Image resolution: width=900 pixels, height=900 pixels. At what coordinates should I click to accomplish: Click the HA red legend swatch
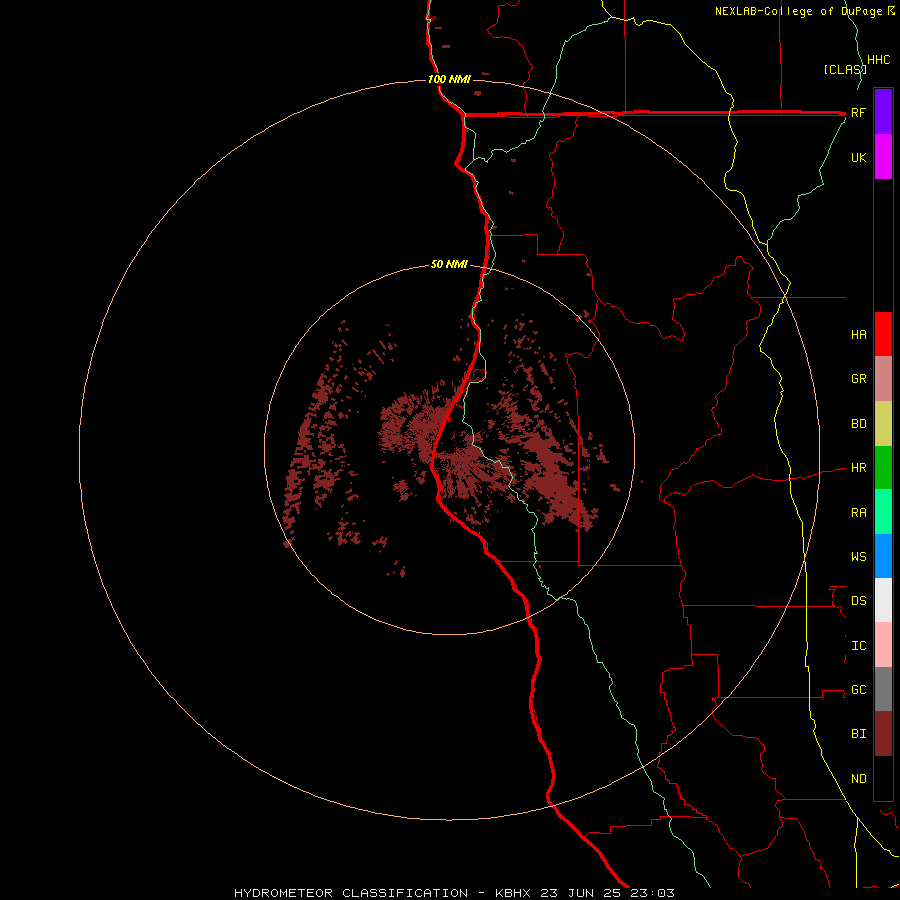(x=883, y=334)
